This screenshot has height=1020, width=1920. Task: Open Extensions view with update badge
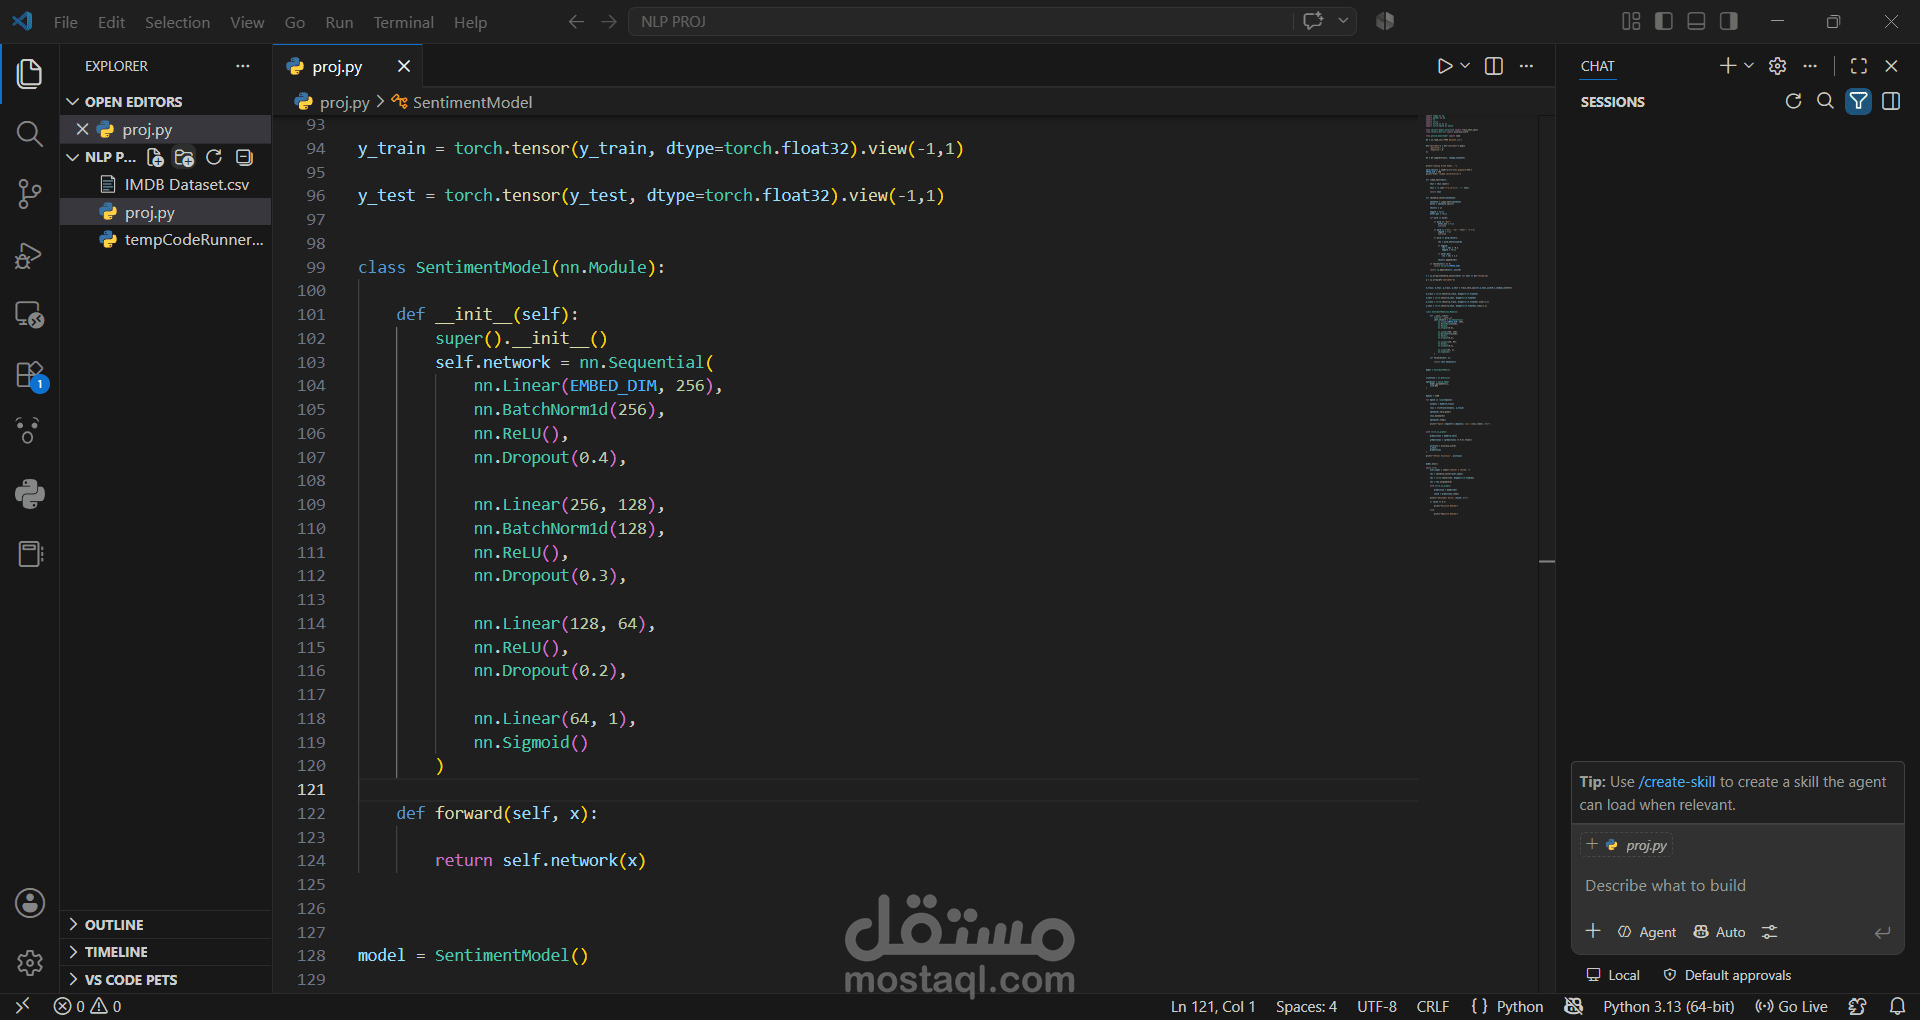29,376
